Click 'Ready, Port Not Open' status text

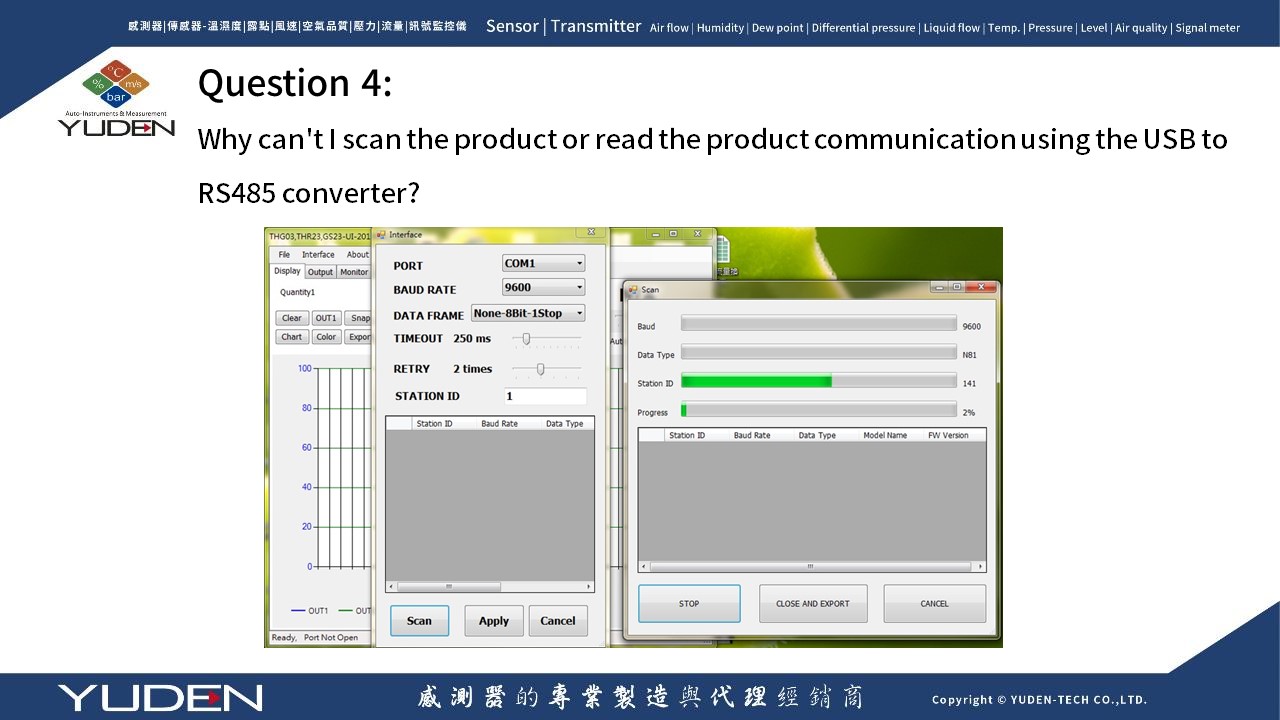(x=315, y=637)
